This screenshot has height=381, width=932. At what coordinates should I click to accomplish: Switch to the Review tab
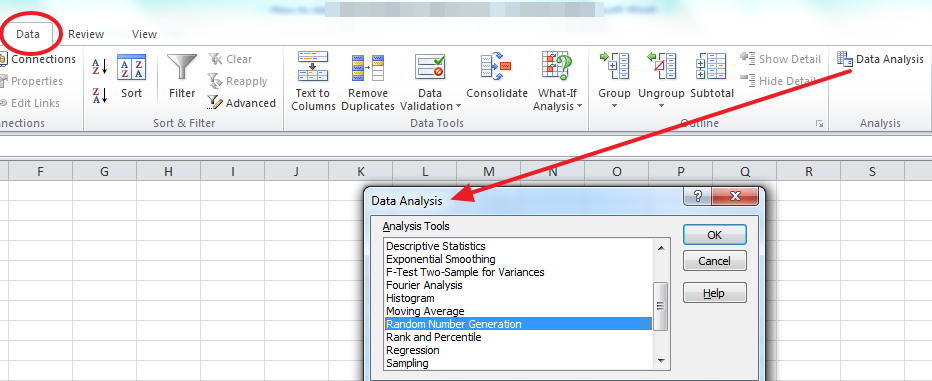[86, 34]
